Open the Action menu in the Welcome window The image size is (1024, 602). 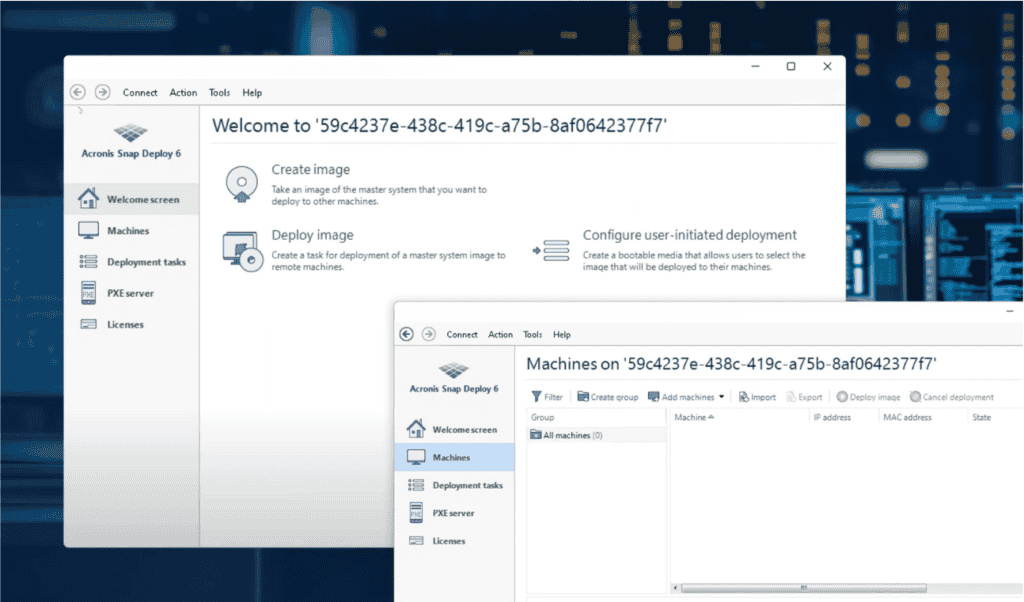(183, 93)
